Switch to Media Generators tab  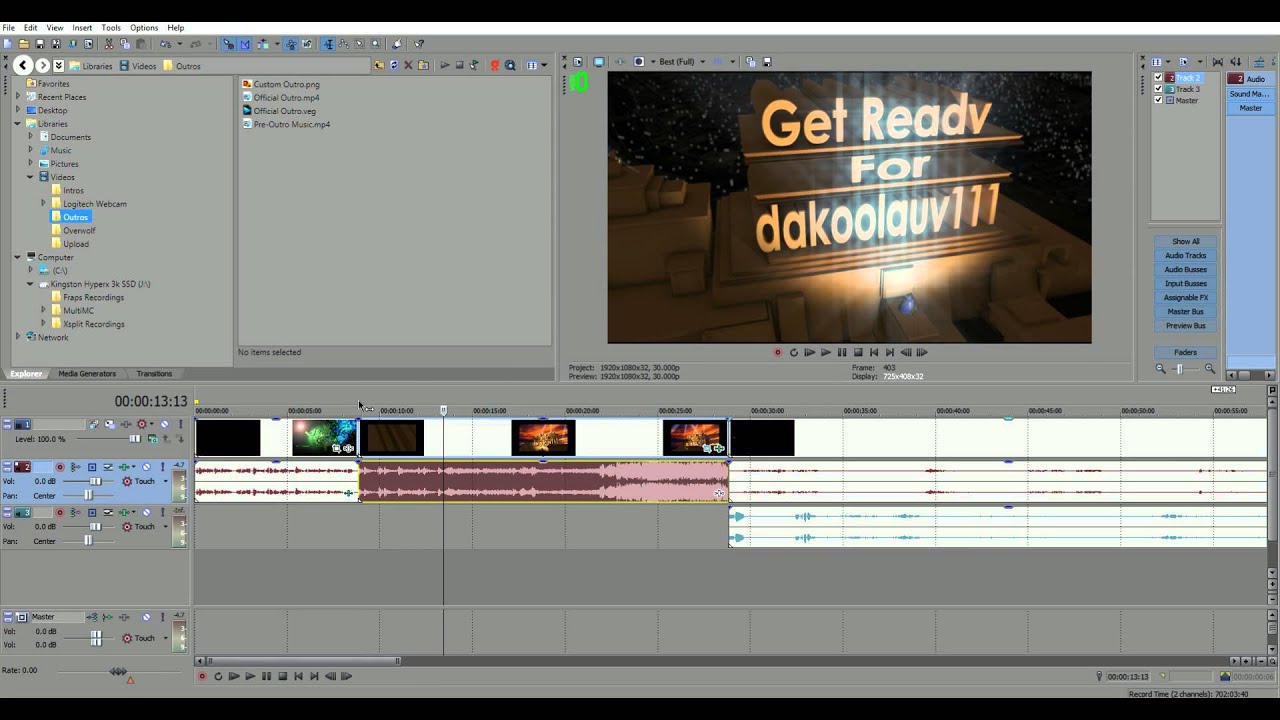coord(87,373)
